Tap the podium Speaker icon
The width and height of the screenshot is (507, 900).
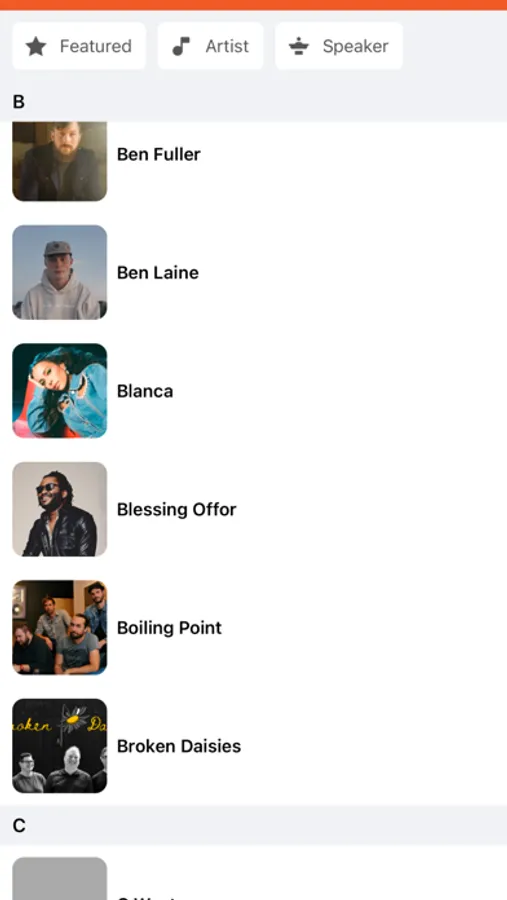point(299,46)
